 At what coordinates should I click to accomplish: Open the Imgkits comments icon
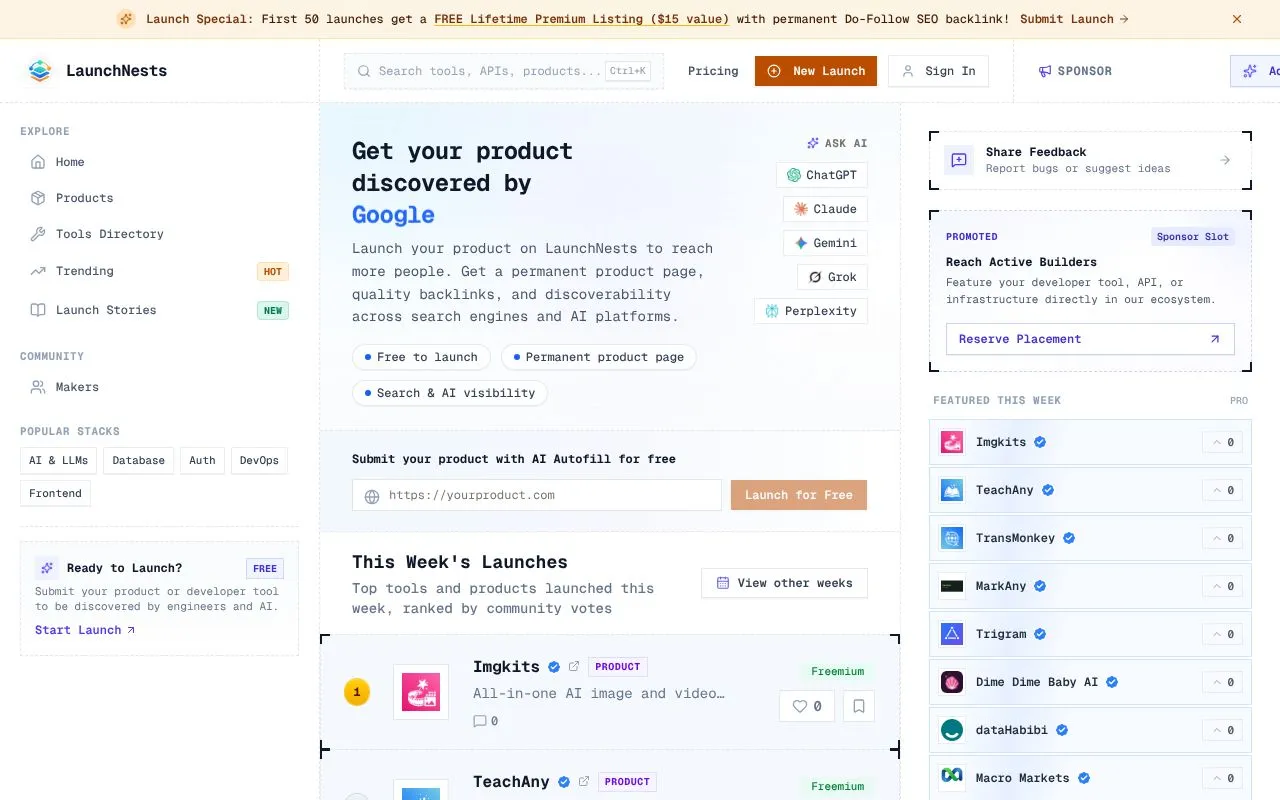coord(480,721)
